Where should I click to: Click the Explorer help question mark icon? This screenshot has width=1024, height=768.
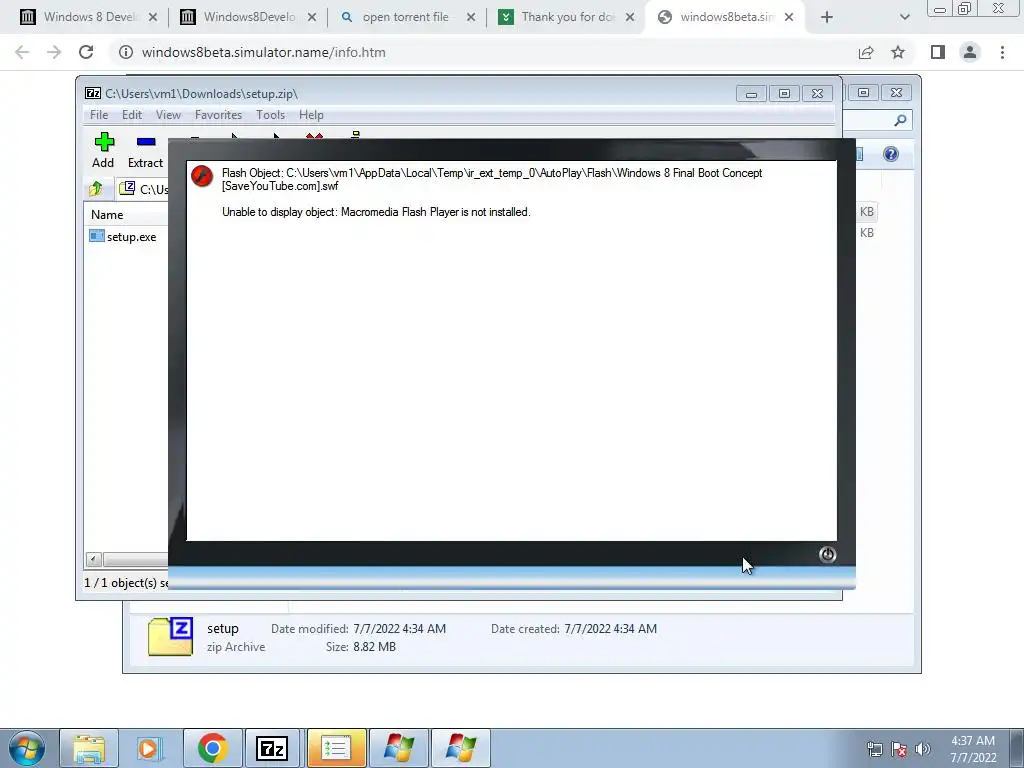pyautogui.click(x=891, y=154)
